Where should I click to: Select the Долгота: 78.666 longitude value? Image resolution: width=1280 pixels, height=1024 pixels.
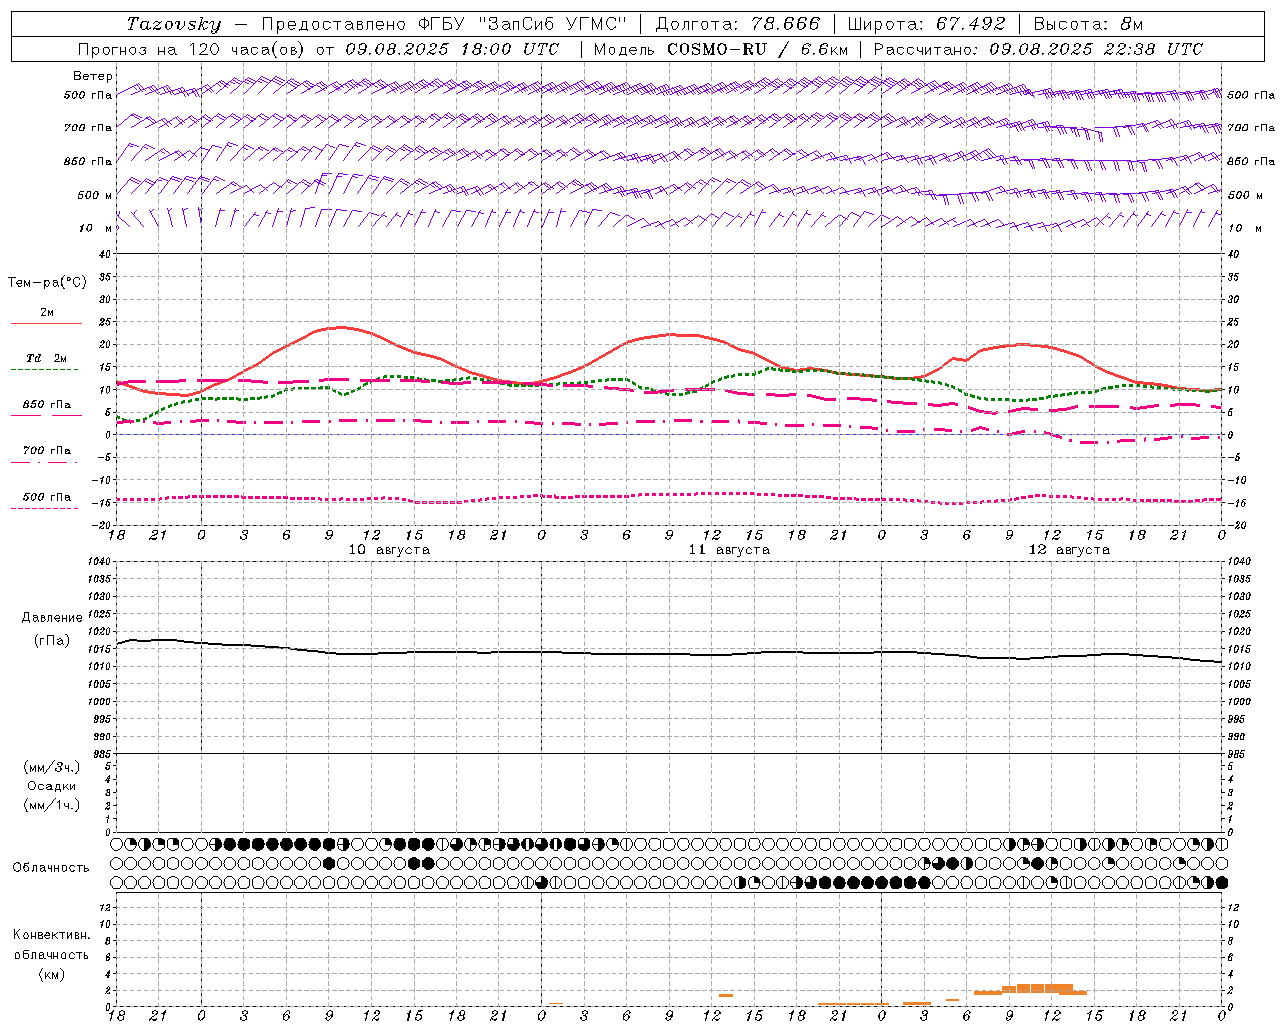pos(738,24)
